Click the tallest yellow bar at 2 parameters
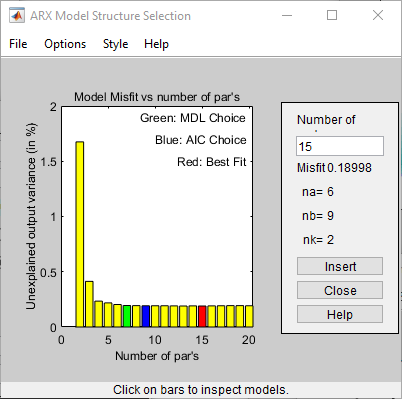Viewport: 402px width, 399px height. coord(80,234)
